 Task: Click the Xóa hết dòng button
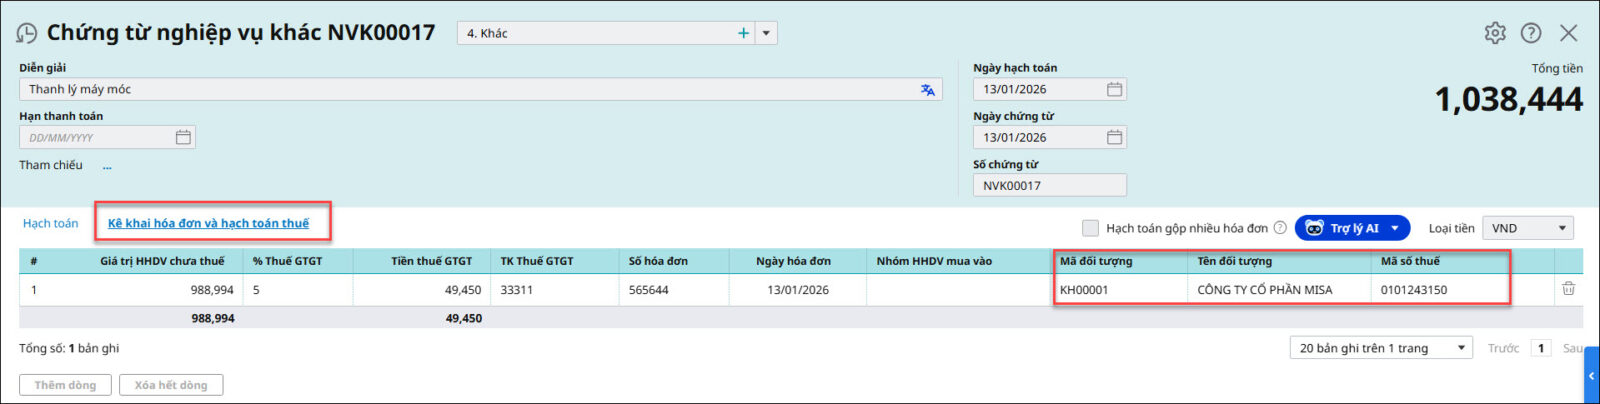click(171, 385)
